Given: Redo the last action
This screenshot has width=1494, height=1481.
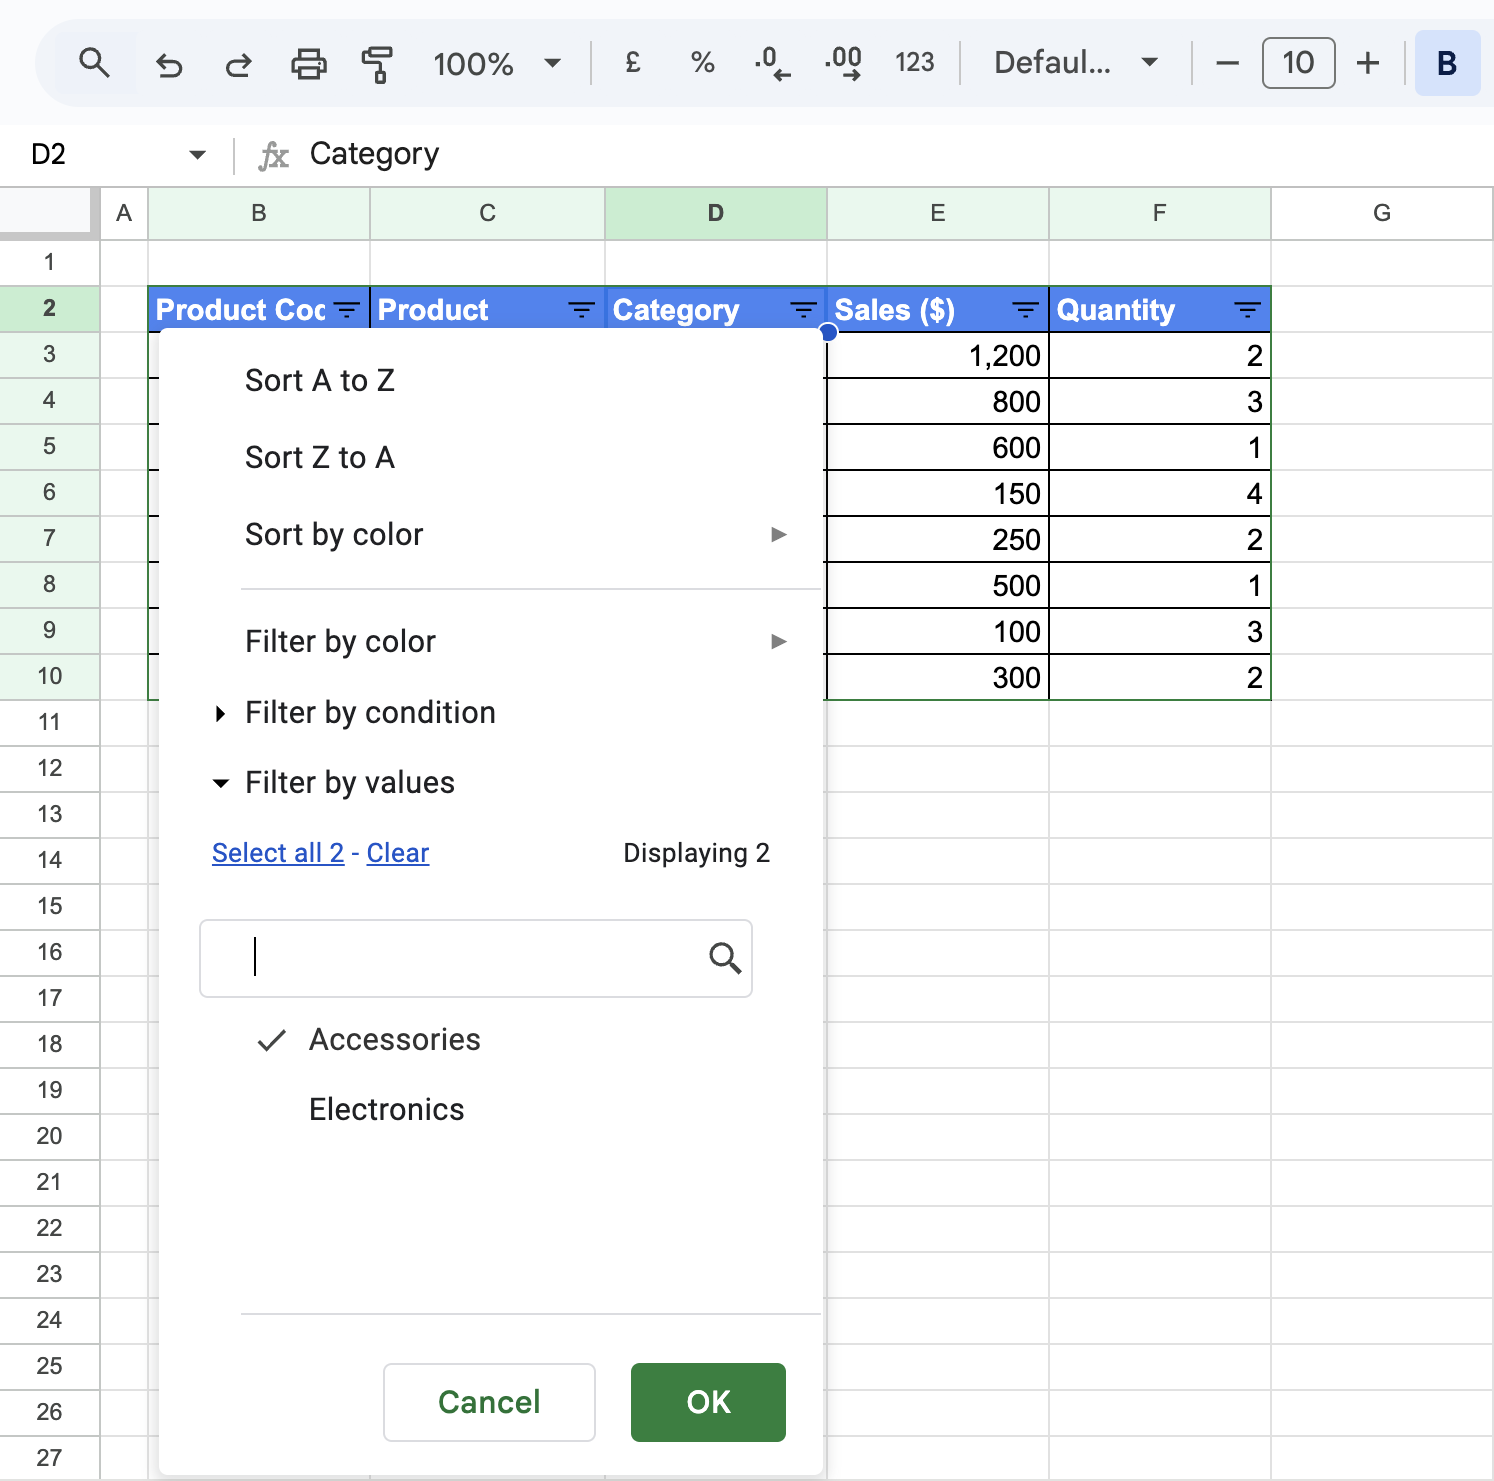Looking at the screenshot, I should 238,64.
